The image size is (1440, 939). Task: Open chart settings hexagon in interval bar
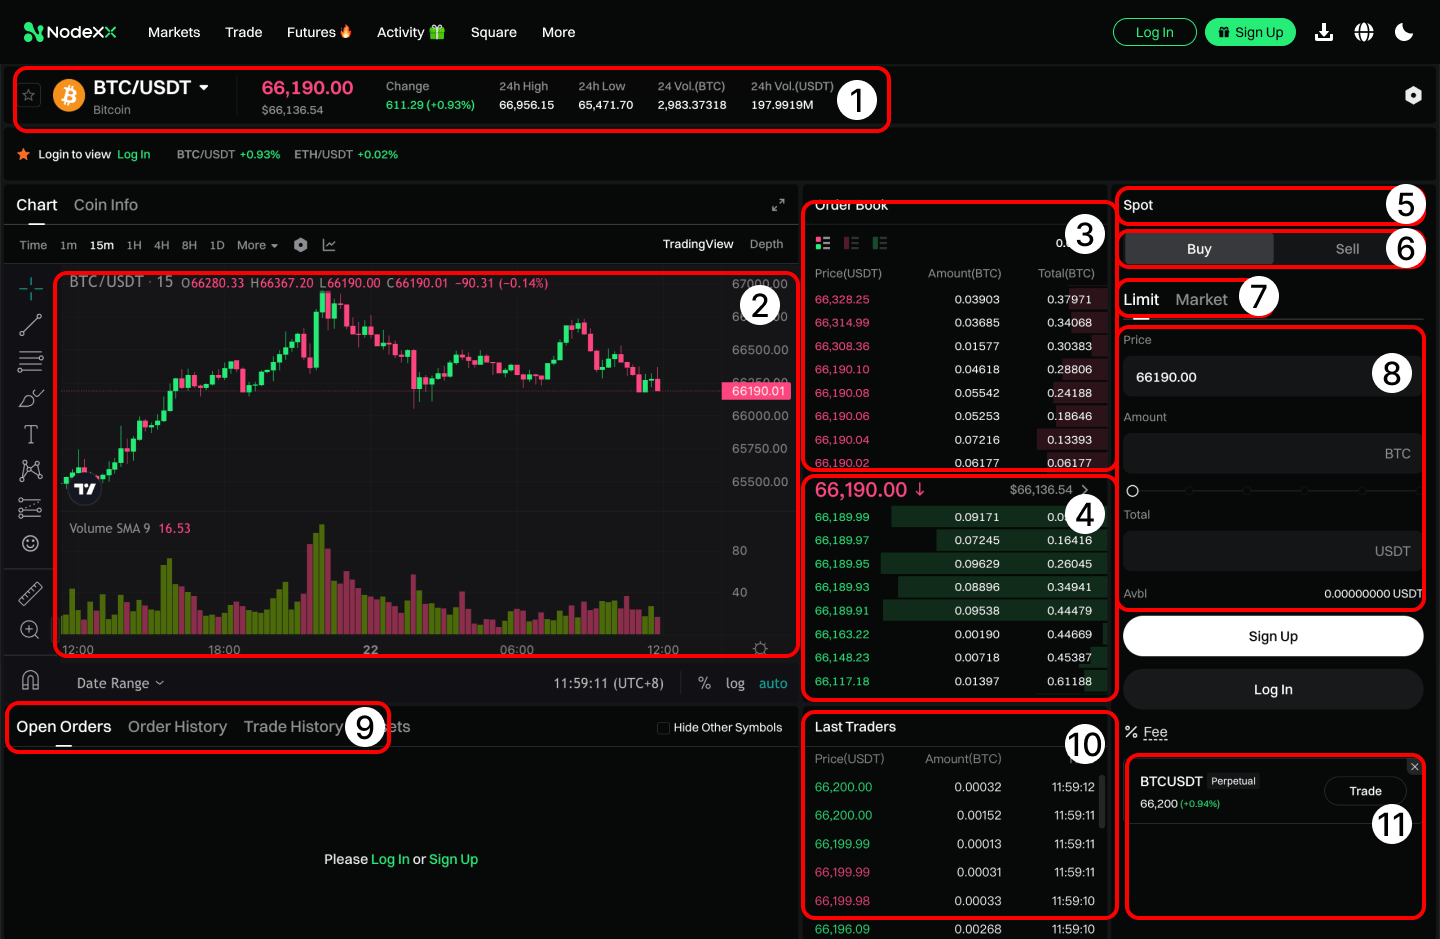[301, 245]
